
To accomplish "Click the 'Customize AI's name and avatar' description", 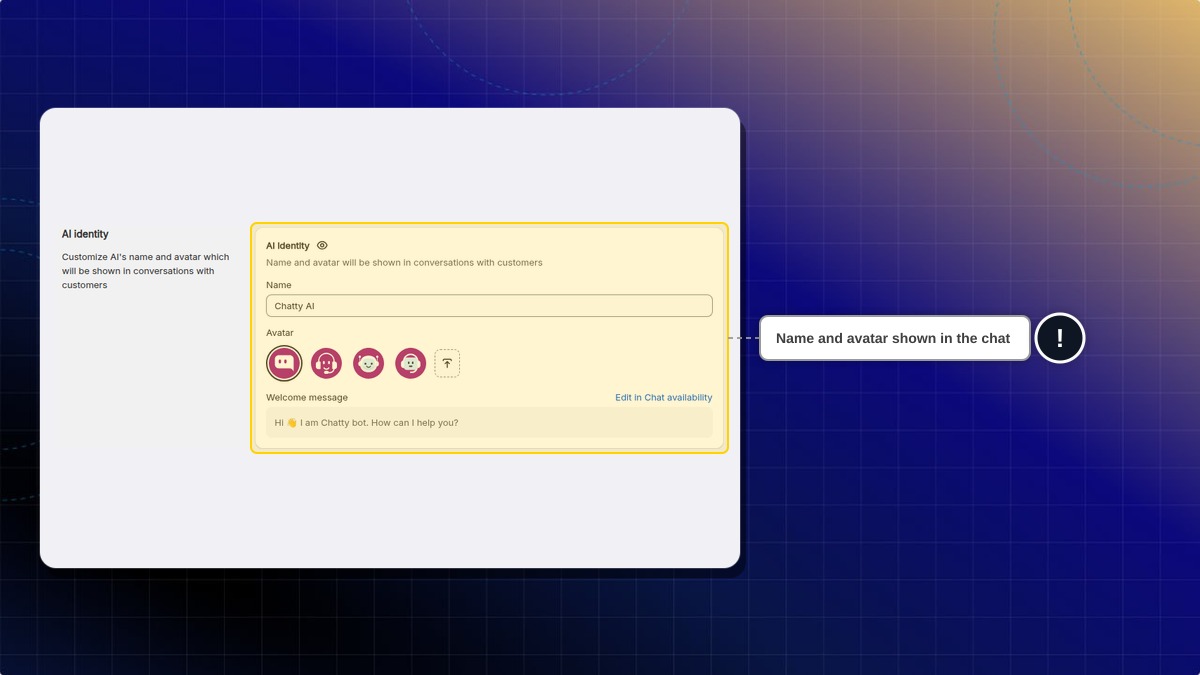I will point(146,271).
